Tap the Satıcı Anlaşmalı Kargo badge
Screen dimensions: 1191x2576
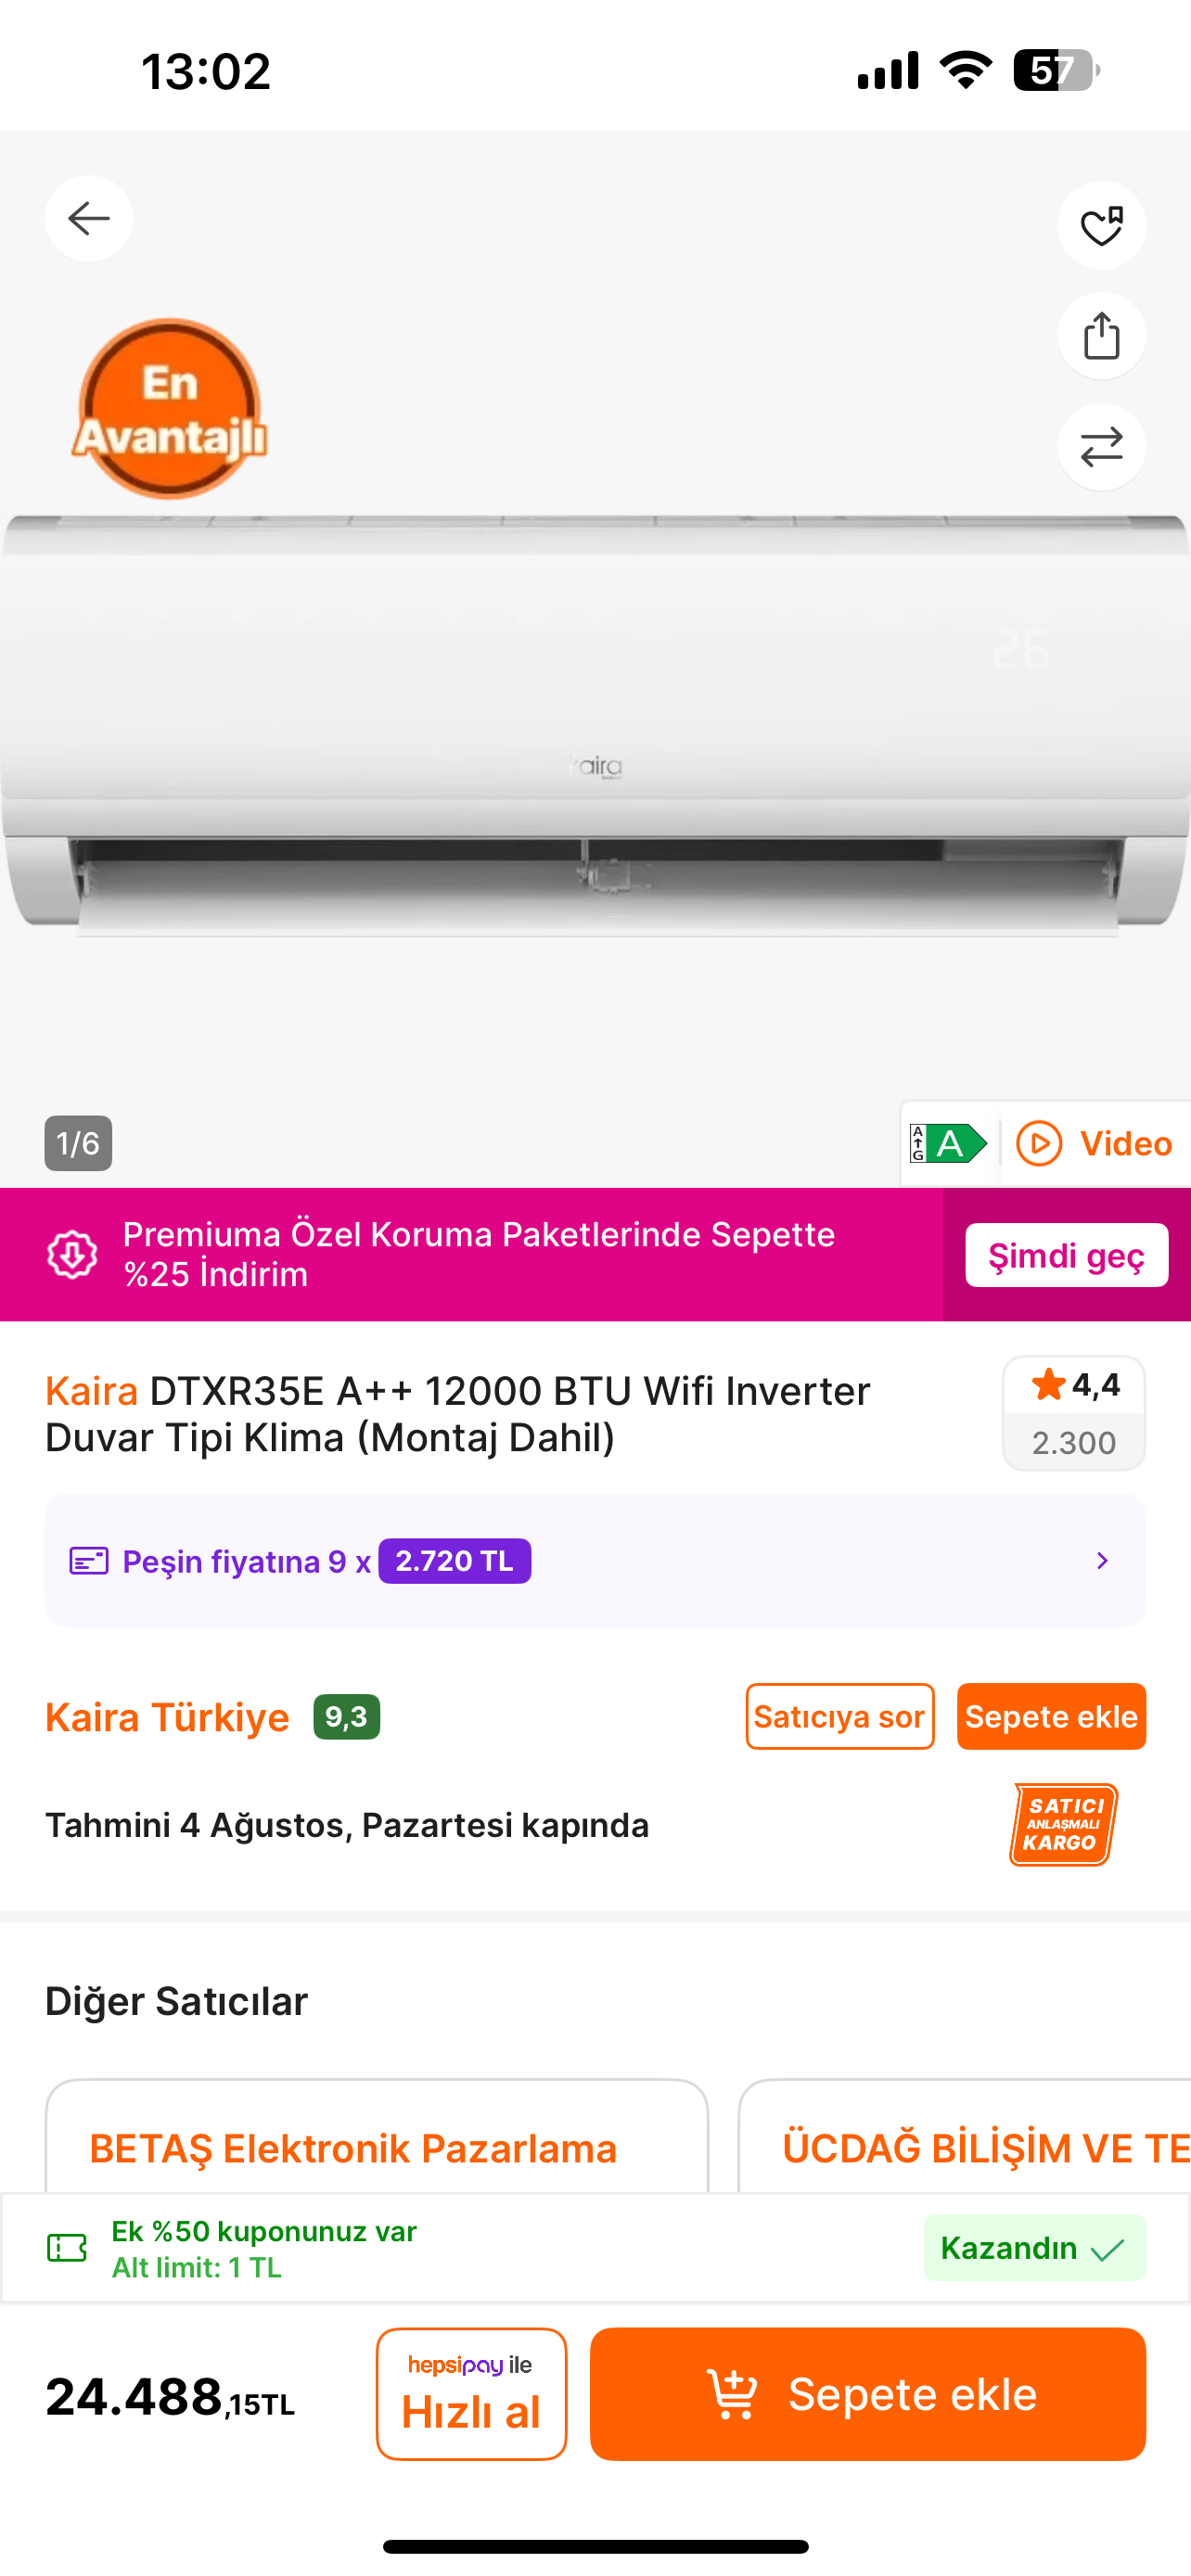coord(1063,1824)
